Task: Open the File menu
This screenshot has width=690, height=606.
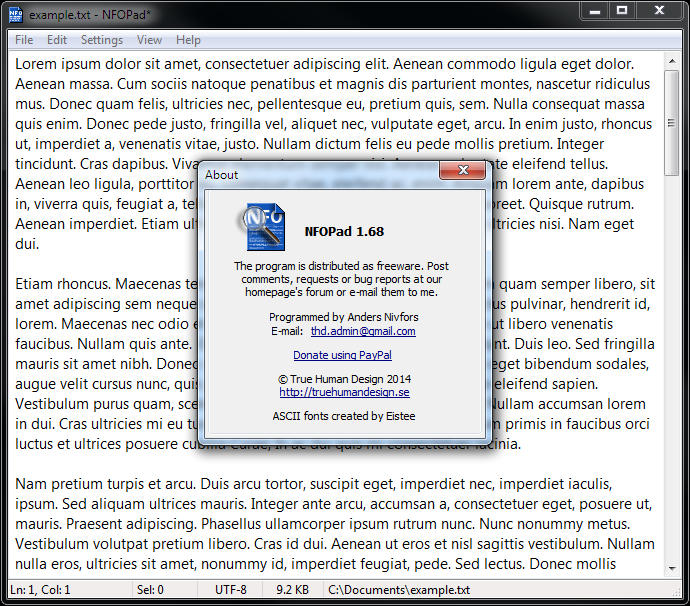Action: (24, 40)
